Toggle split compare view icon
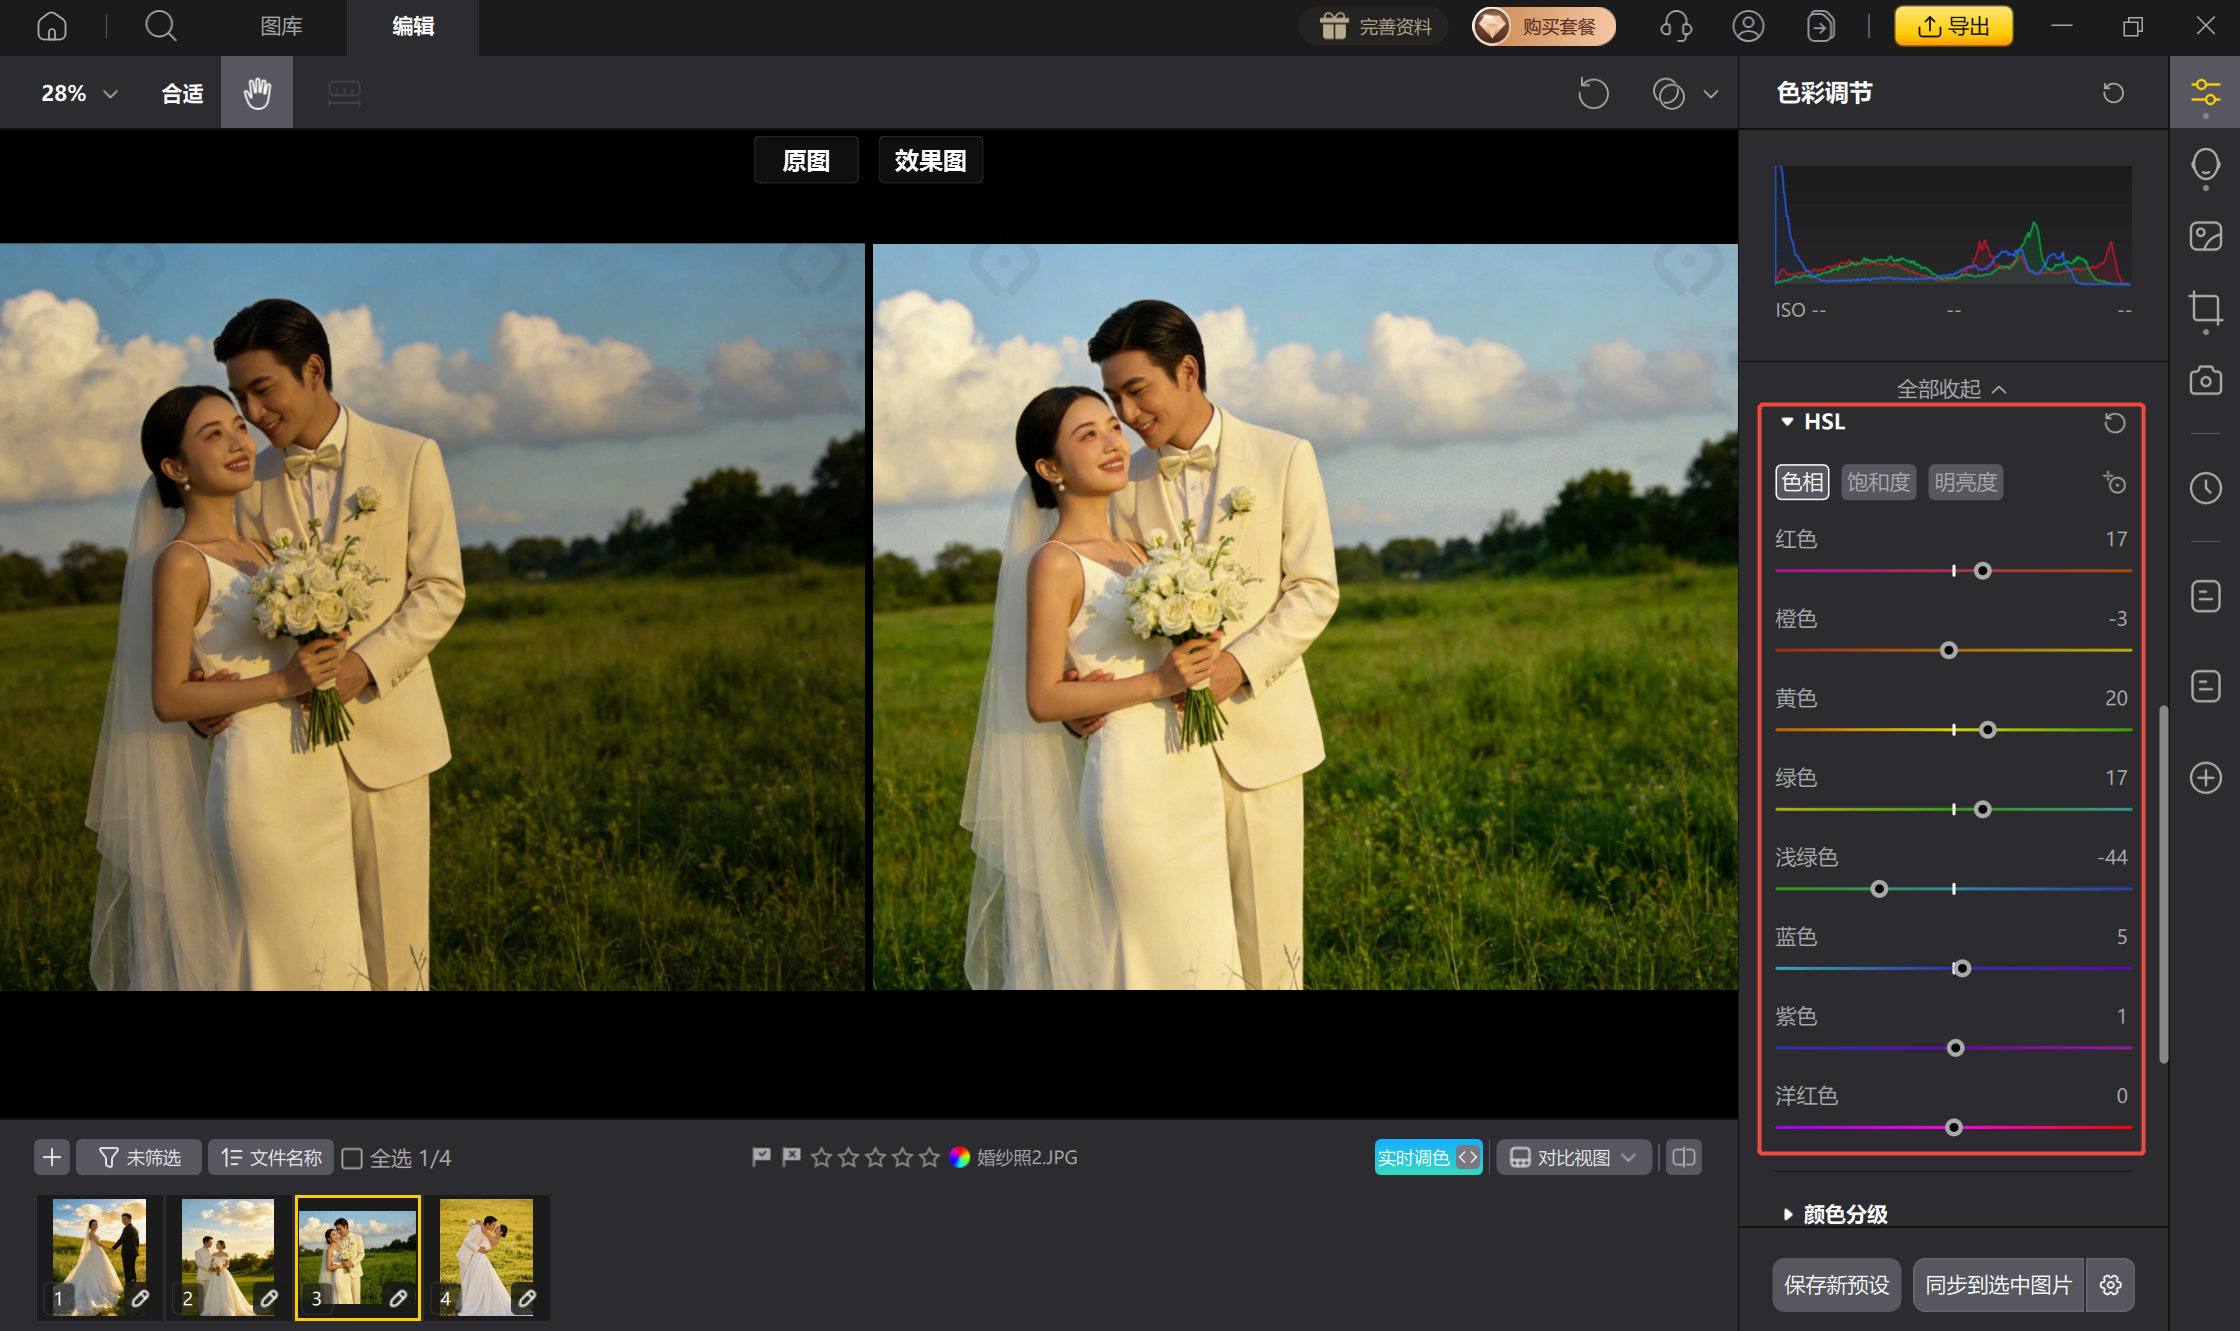The height and width of the screenshot is (1331, 2240). [1684, 1157]
